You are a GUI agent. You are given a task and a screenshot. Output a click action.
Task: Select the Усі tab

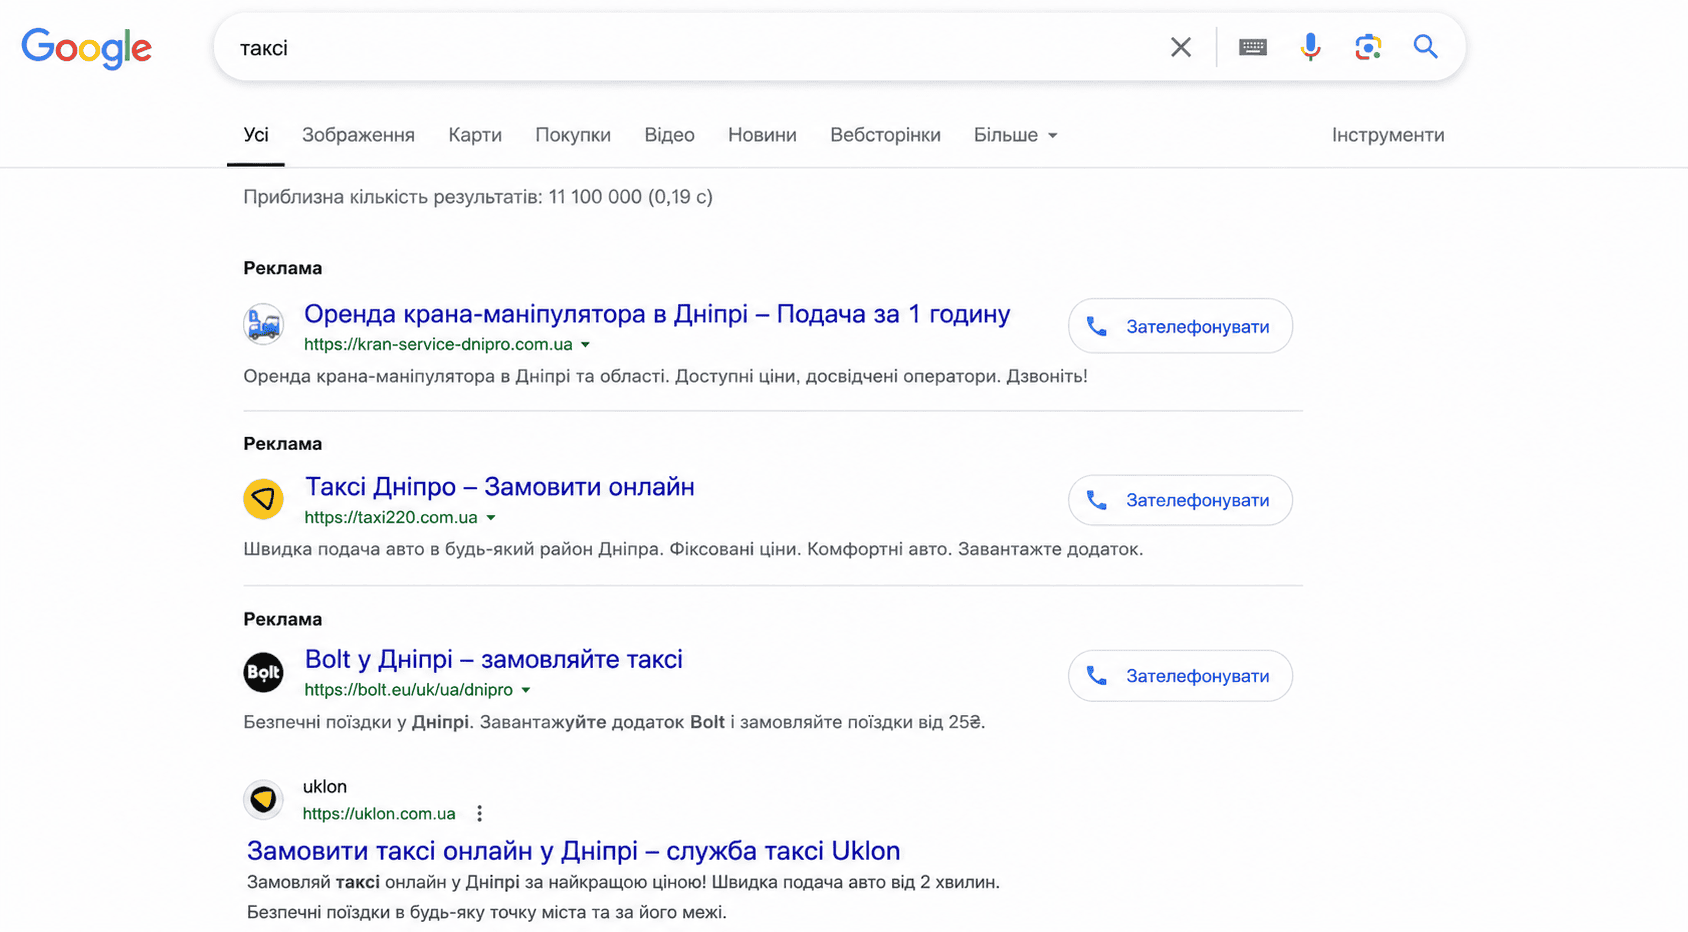[256, 135]
